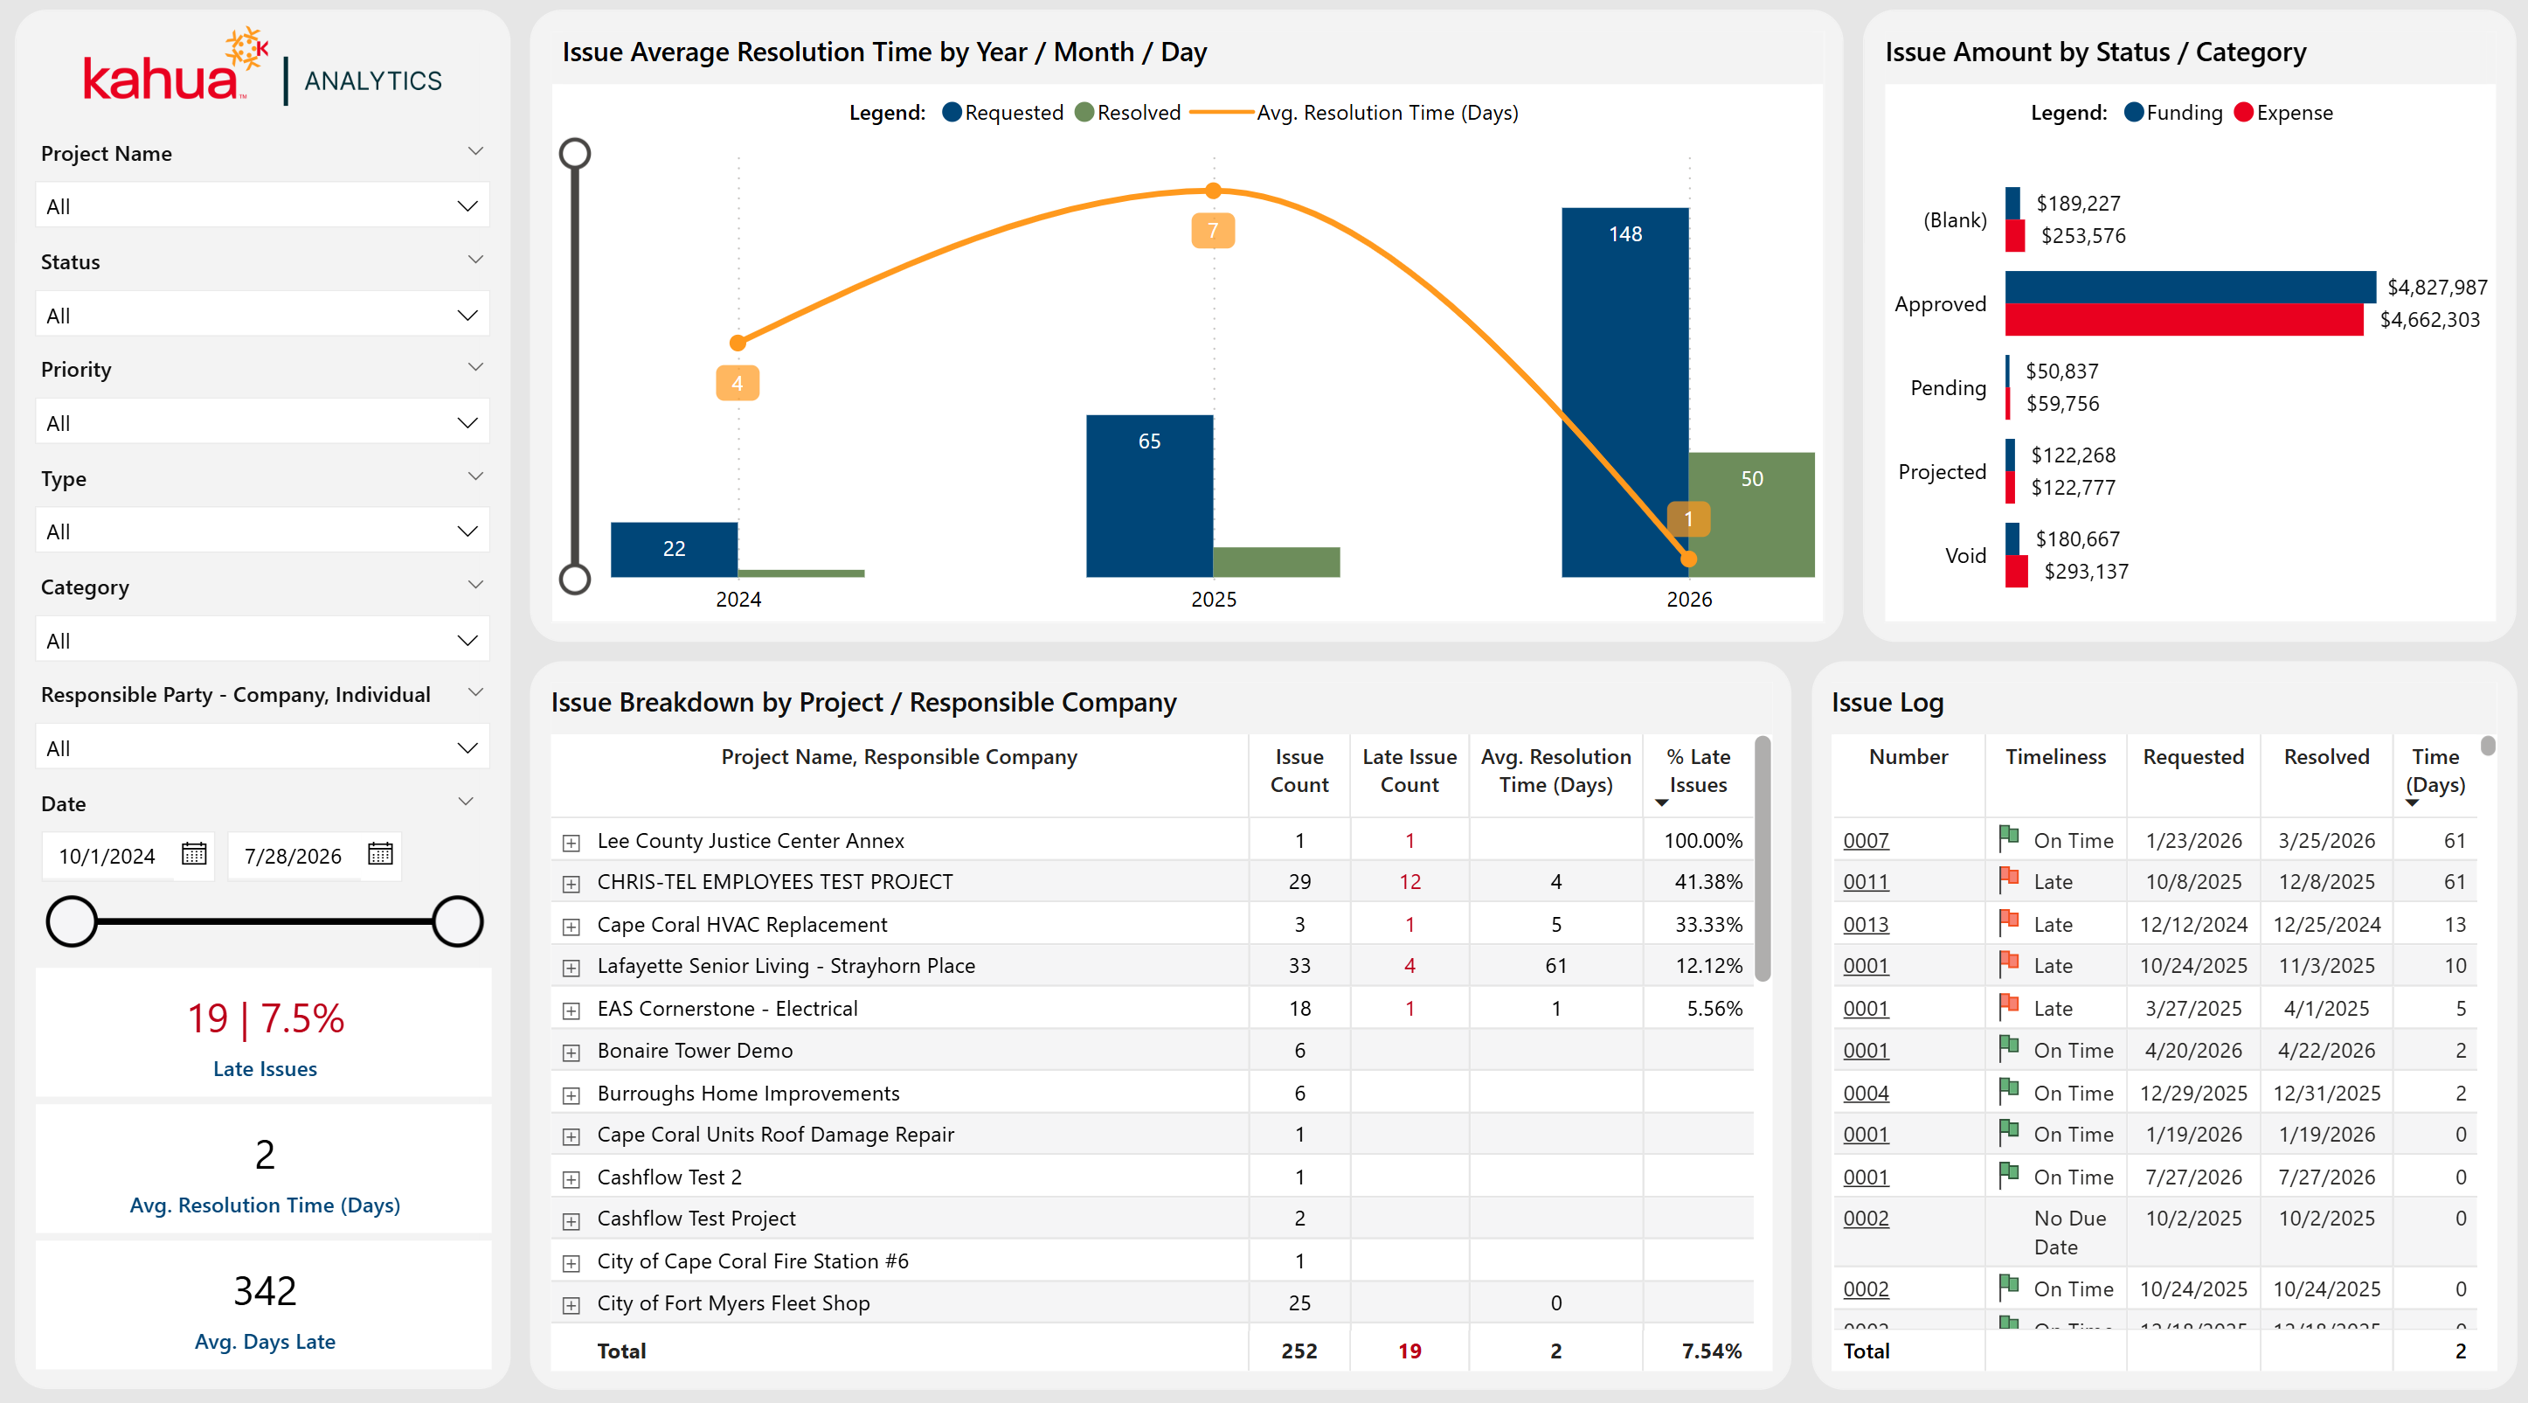Screen dimensions: 2528x1403
Task: Sort the Issue Log by Timeliness header
Action: pos(2055,756)
